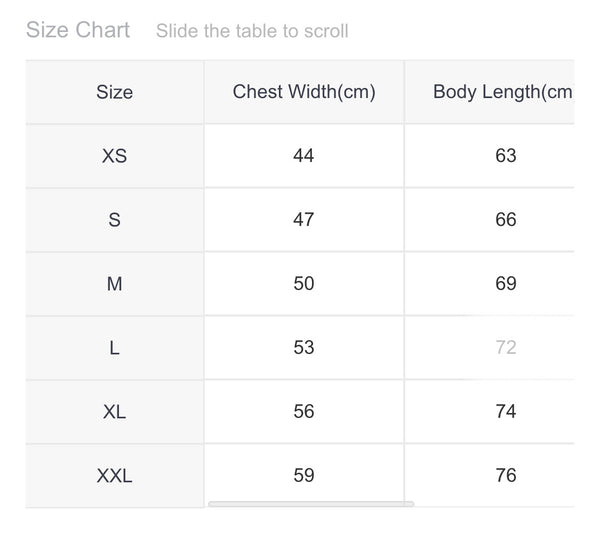Select chest width value 50
This screenshot has width=600, height=534.
(x=304, y=284)
